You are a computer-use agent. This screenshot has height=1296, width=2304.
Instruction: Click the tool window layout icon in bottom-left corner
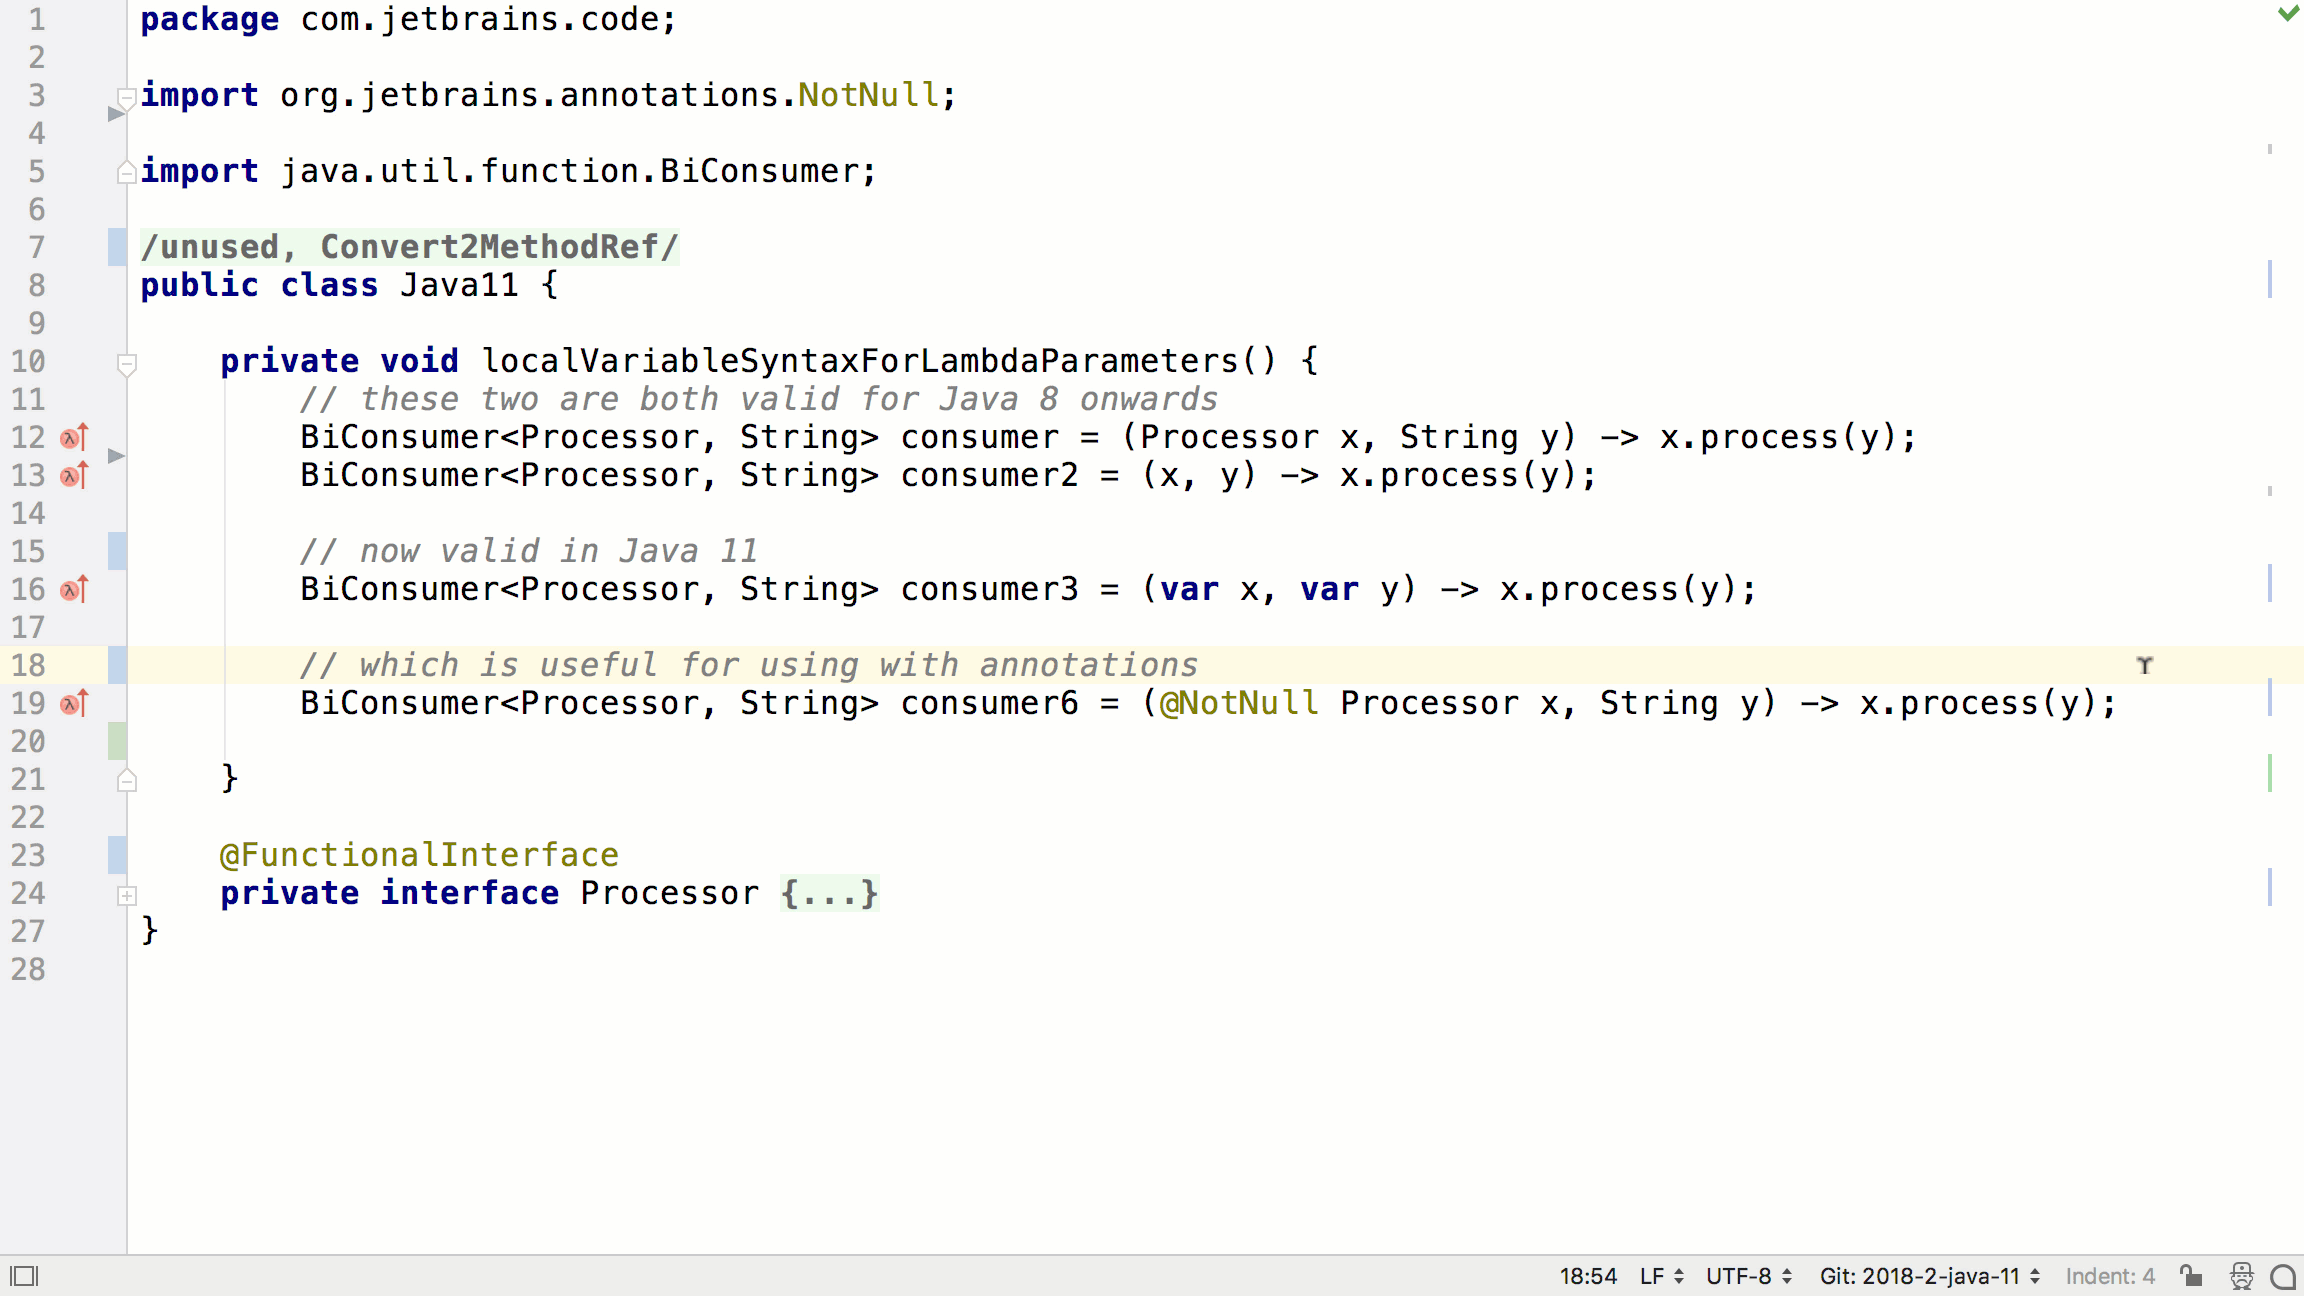(24, 1276)
